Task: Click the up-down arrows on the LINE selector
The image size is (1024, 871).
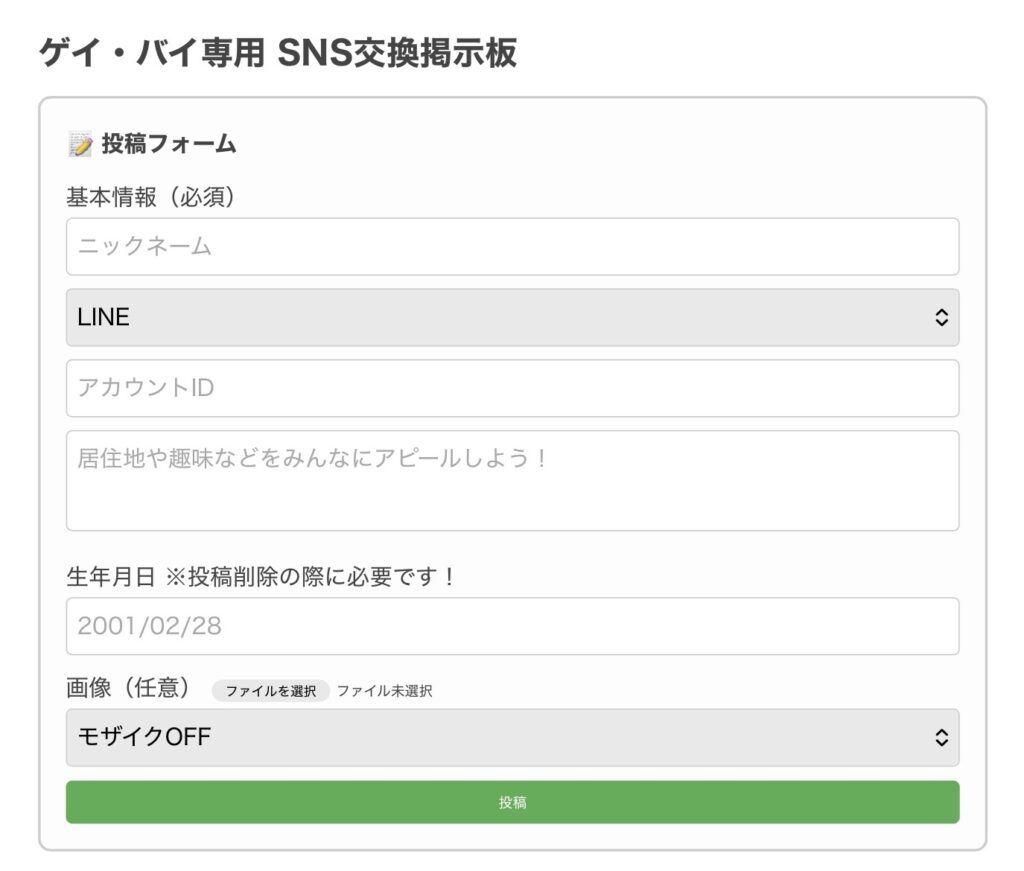Action: 940,318
